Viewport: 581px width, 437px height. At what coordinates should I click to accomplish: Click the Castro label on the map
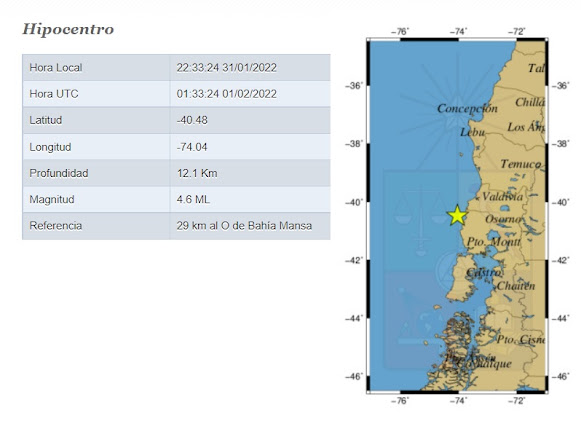click(483, 272)
